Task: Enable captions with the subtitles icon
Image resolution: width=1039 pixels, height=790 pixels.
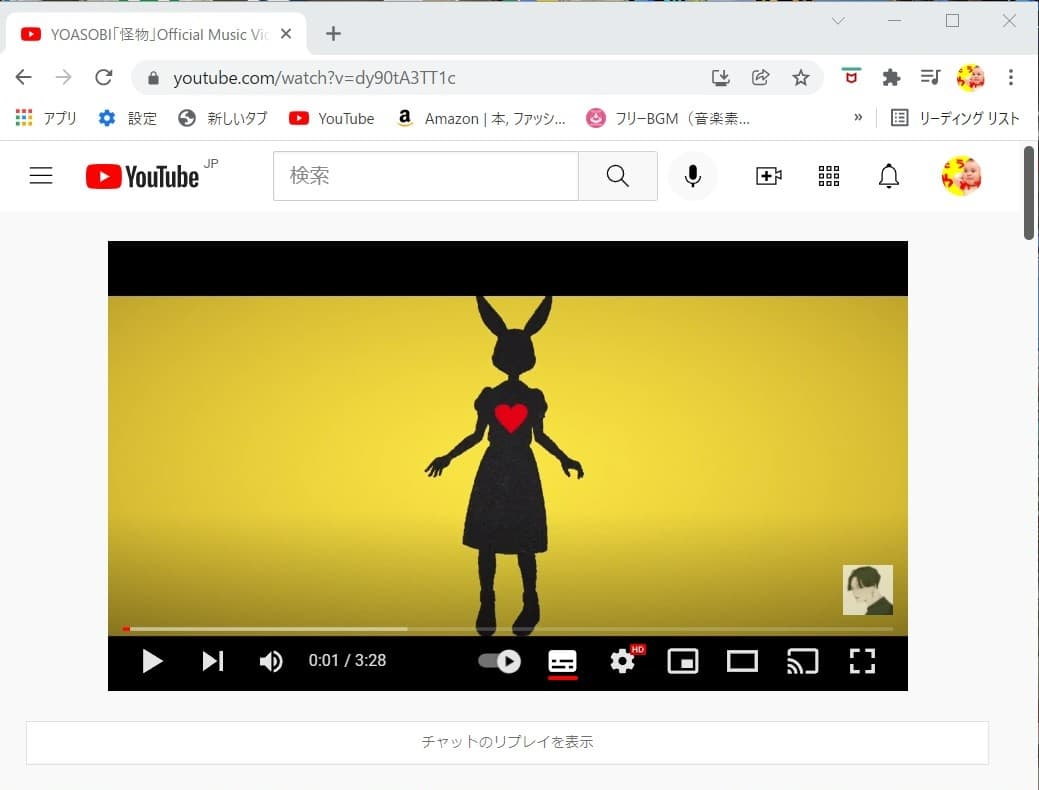Action: tap(563, 661)
